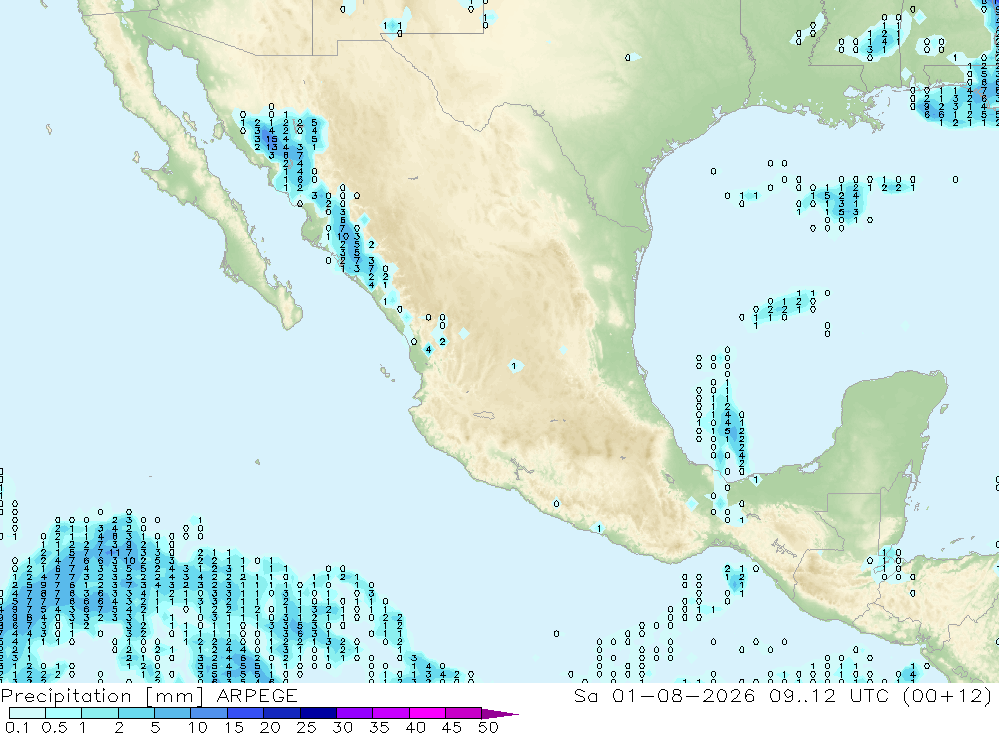Click the 40–45 mm magenta legend swatch
Viewport: 1000px width, 733px height.
[x=427, y=713]
